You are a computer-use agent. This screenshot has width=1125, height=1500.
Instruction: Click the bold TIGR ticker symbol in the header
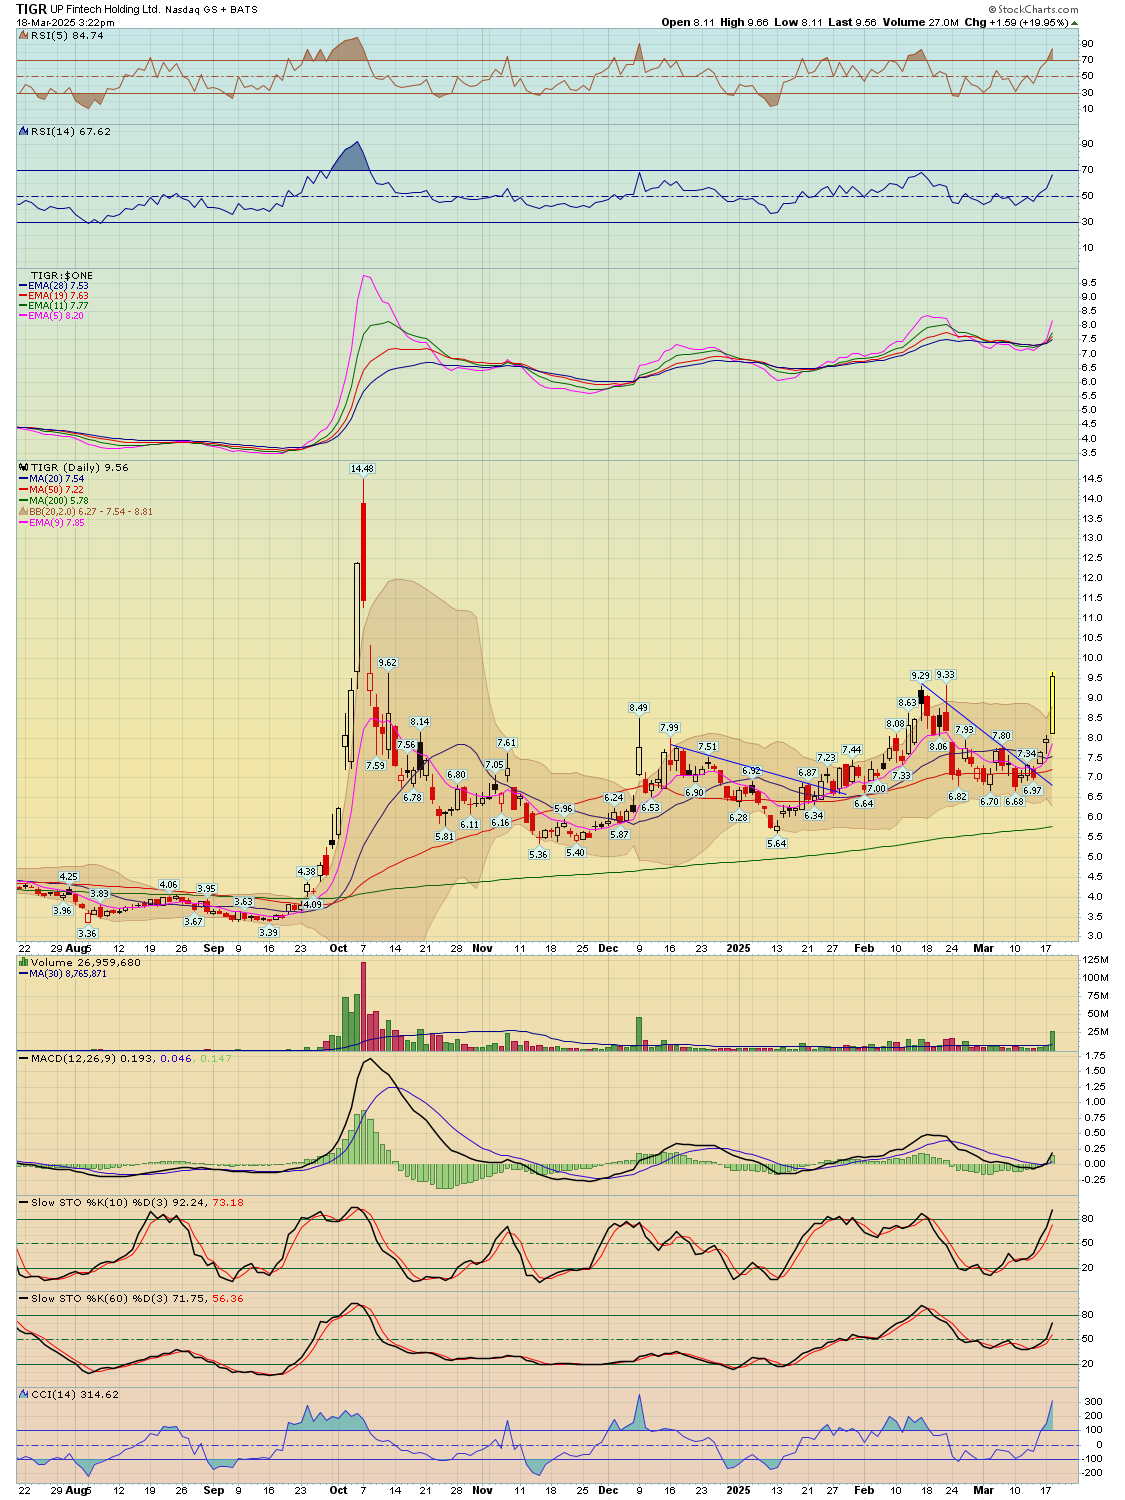pyautogui.click(x=31, y=9)
